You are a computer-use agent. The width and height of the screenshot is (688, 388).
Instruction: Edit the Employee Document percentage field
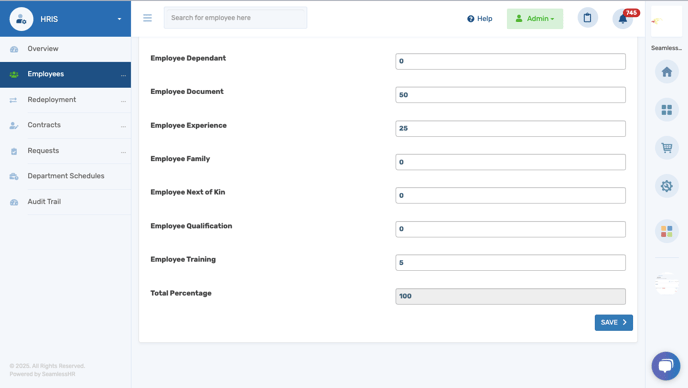click(x=510, y=95)
